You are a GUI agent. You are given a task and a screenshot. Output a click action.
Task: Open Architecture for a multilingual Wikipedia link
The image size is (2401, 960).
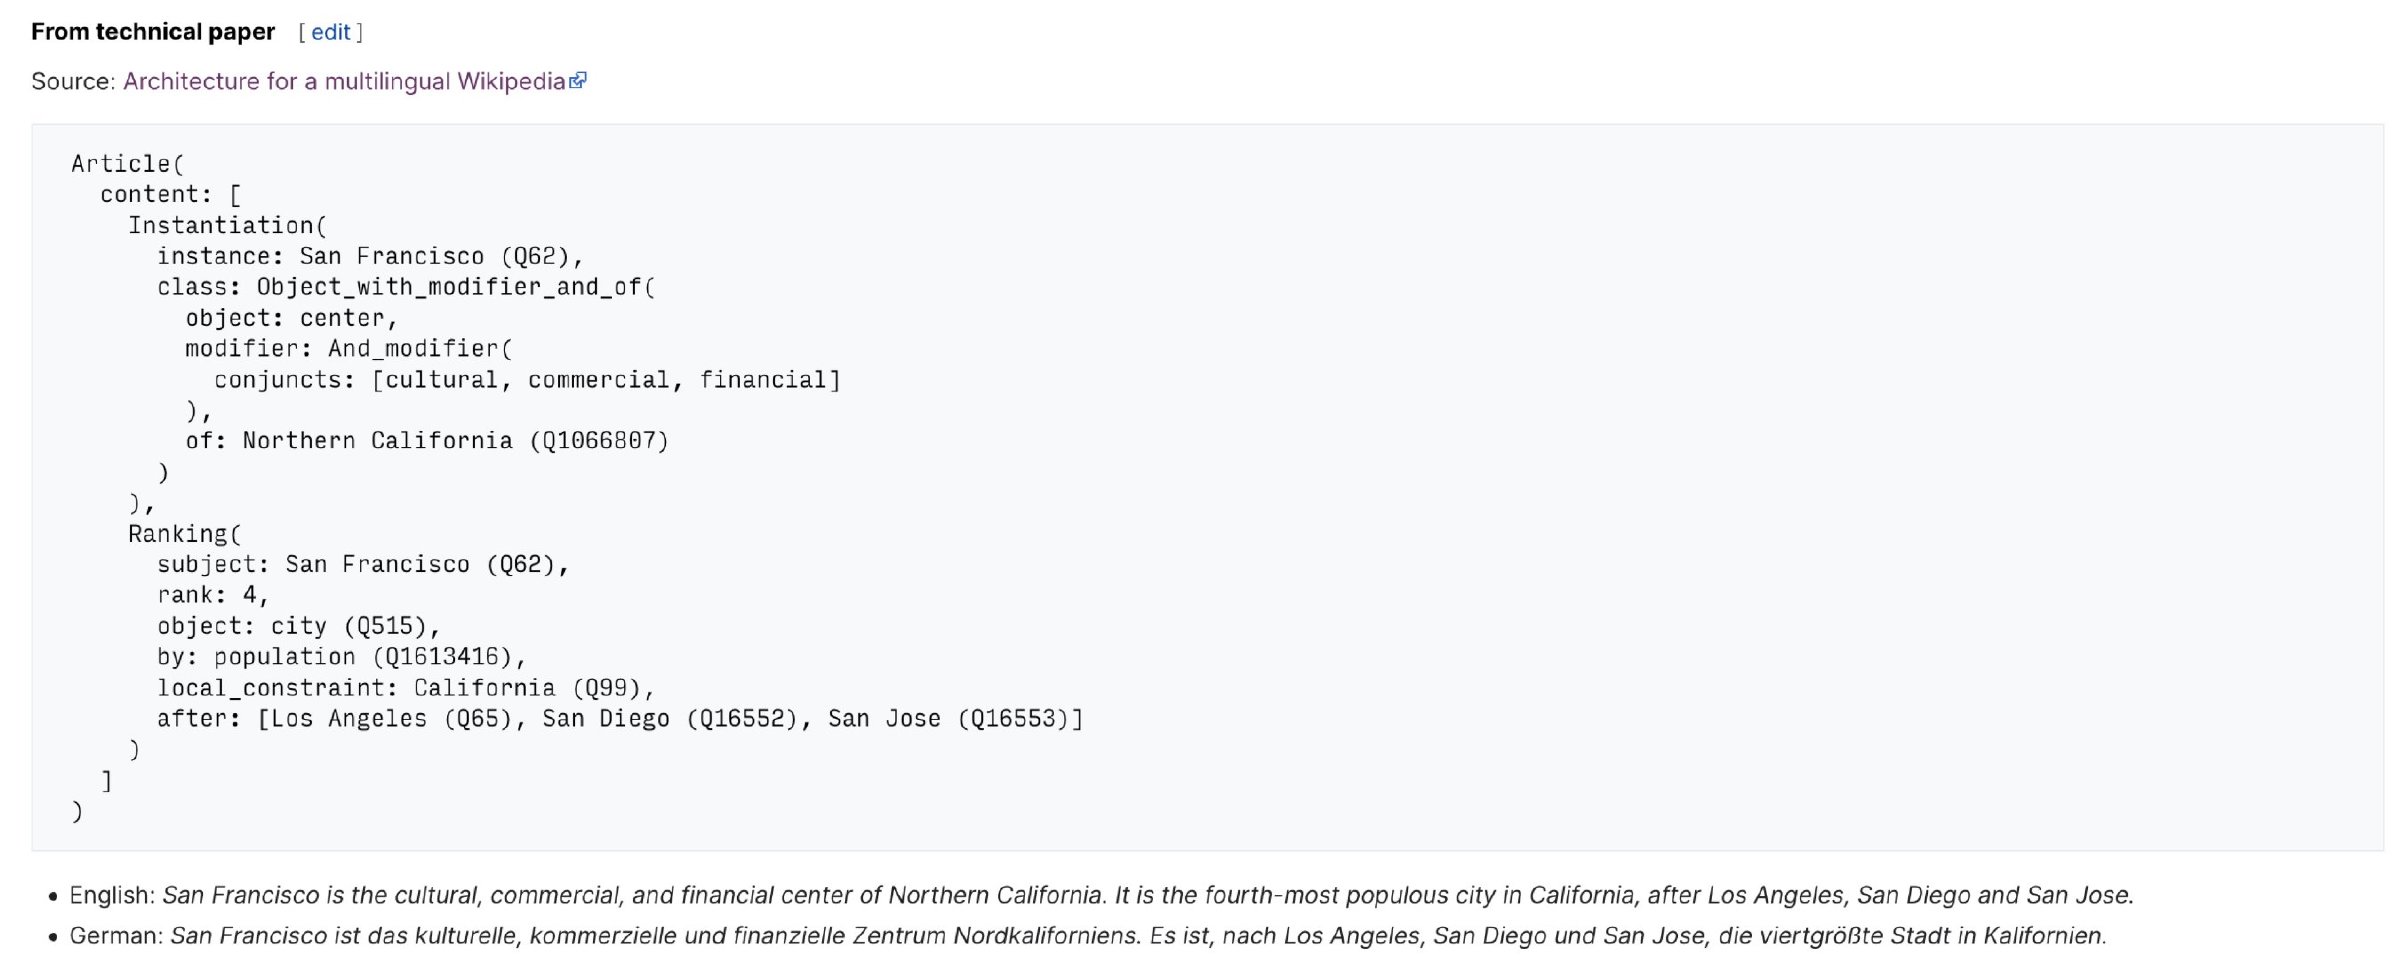pyautogui.click(x=344, y=81)
